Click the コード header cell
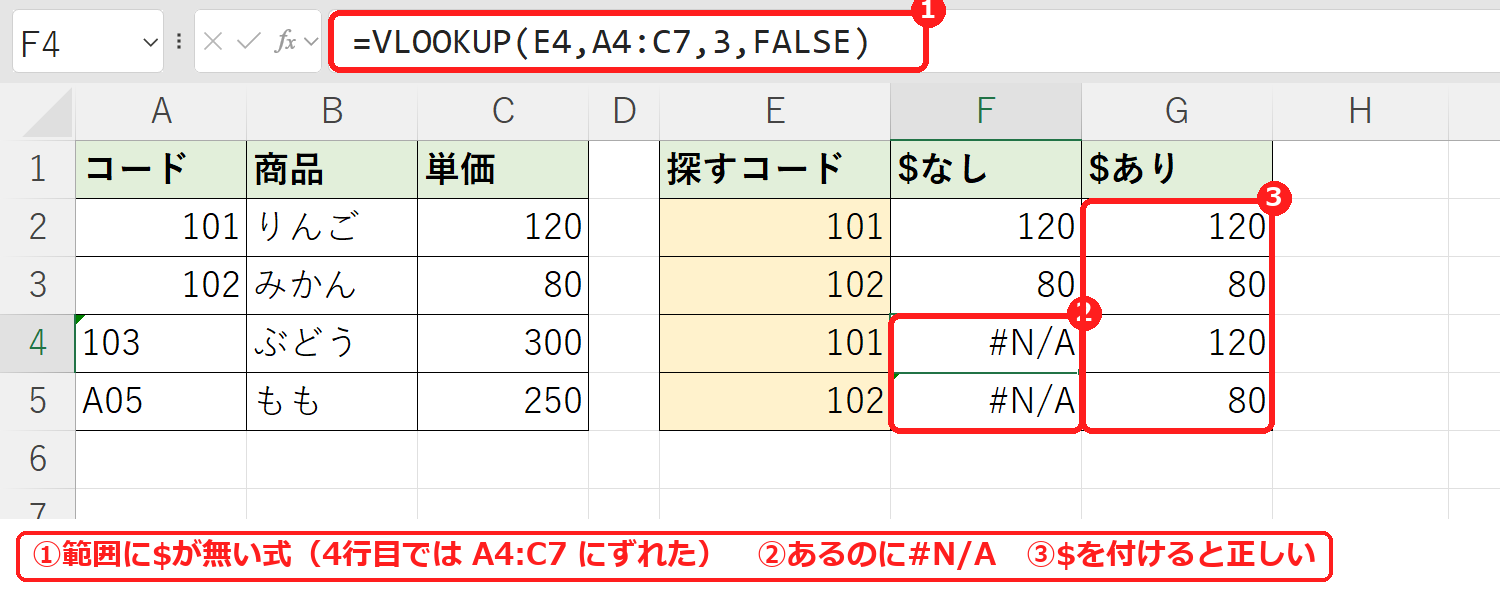The image size is (1500, 589). click(161, 169)
